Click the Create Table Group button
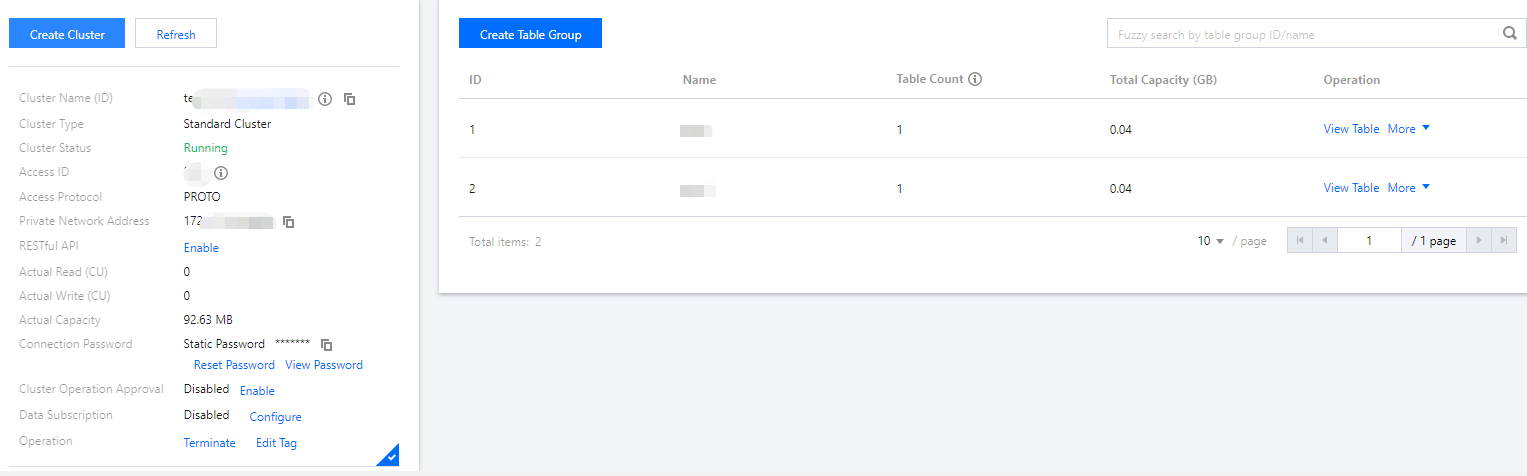The width and height of the screenshot is (1527, 476). 530,34
